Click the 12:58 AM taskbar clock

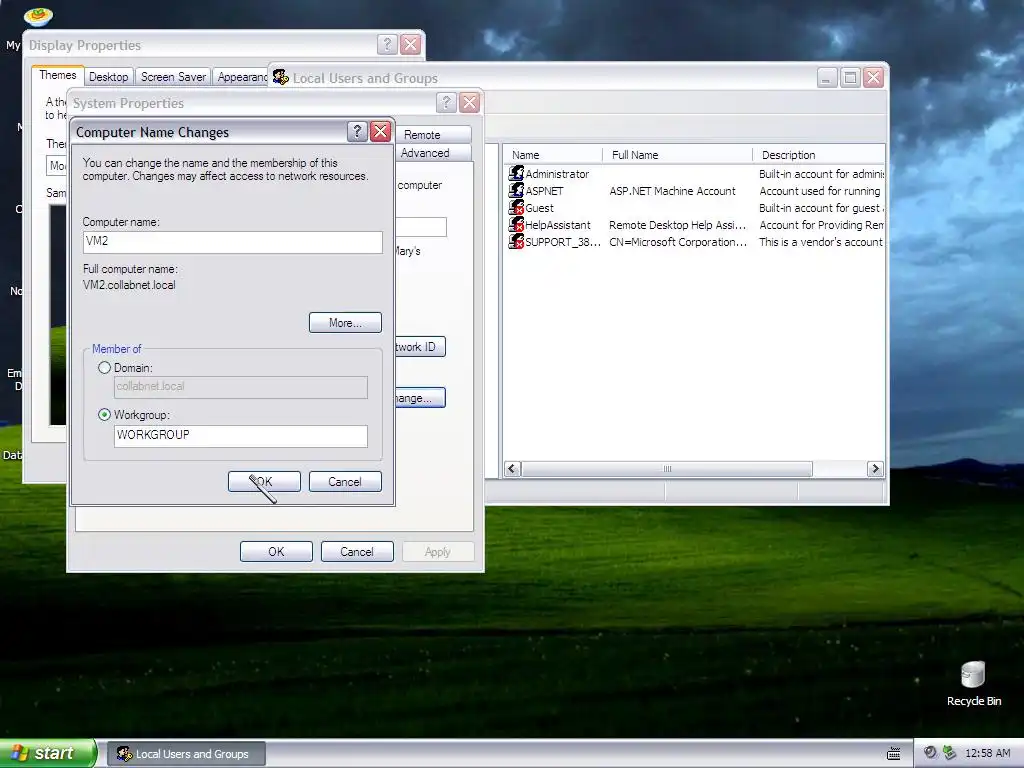coord(987,754)
